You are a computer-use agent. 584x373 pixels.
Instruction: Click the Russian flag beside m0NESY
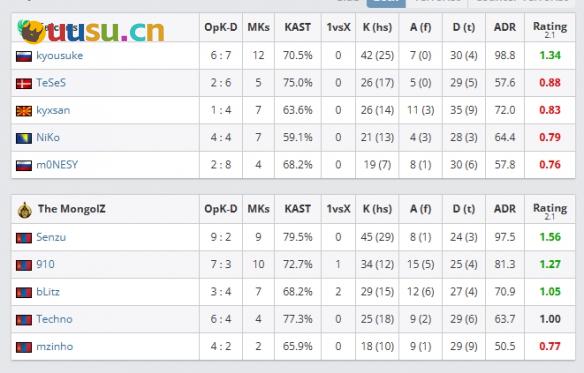[24, 165]
